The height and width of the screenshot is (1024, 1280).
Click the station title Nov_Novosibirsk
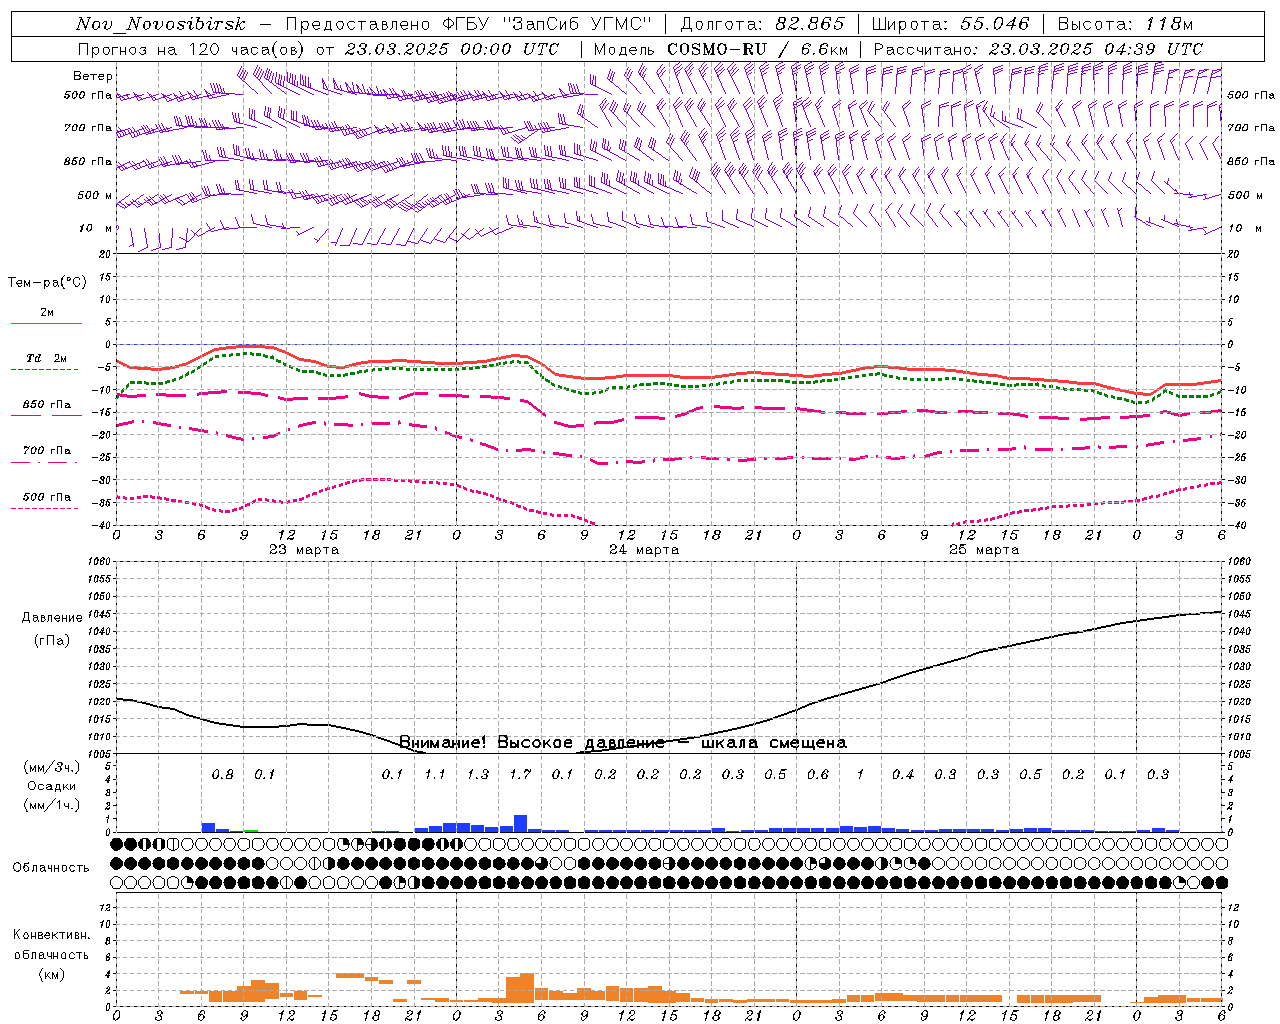[x=161, y=24]
